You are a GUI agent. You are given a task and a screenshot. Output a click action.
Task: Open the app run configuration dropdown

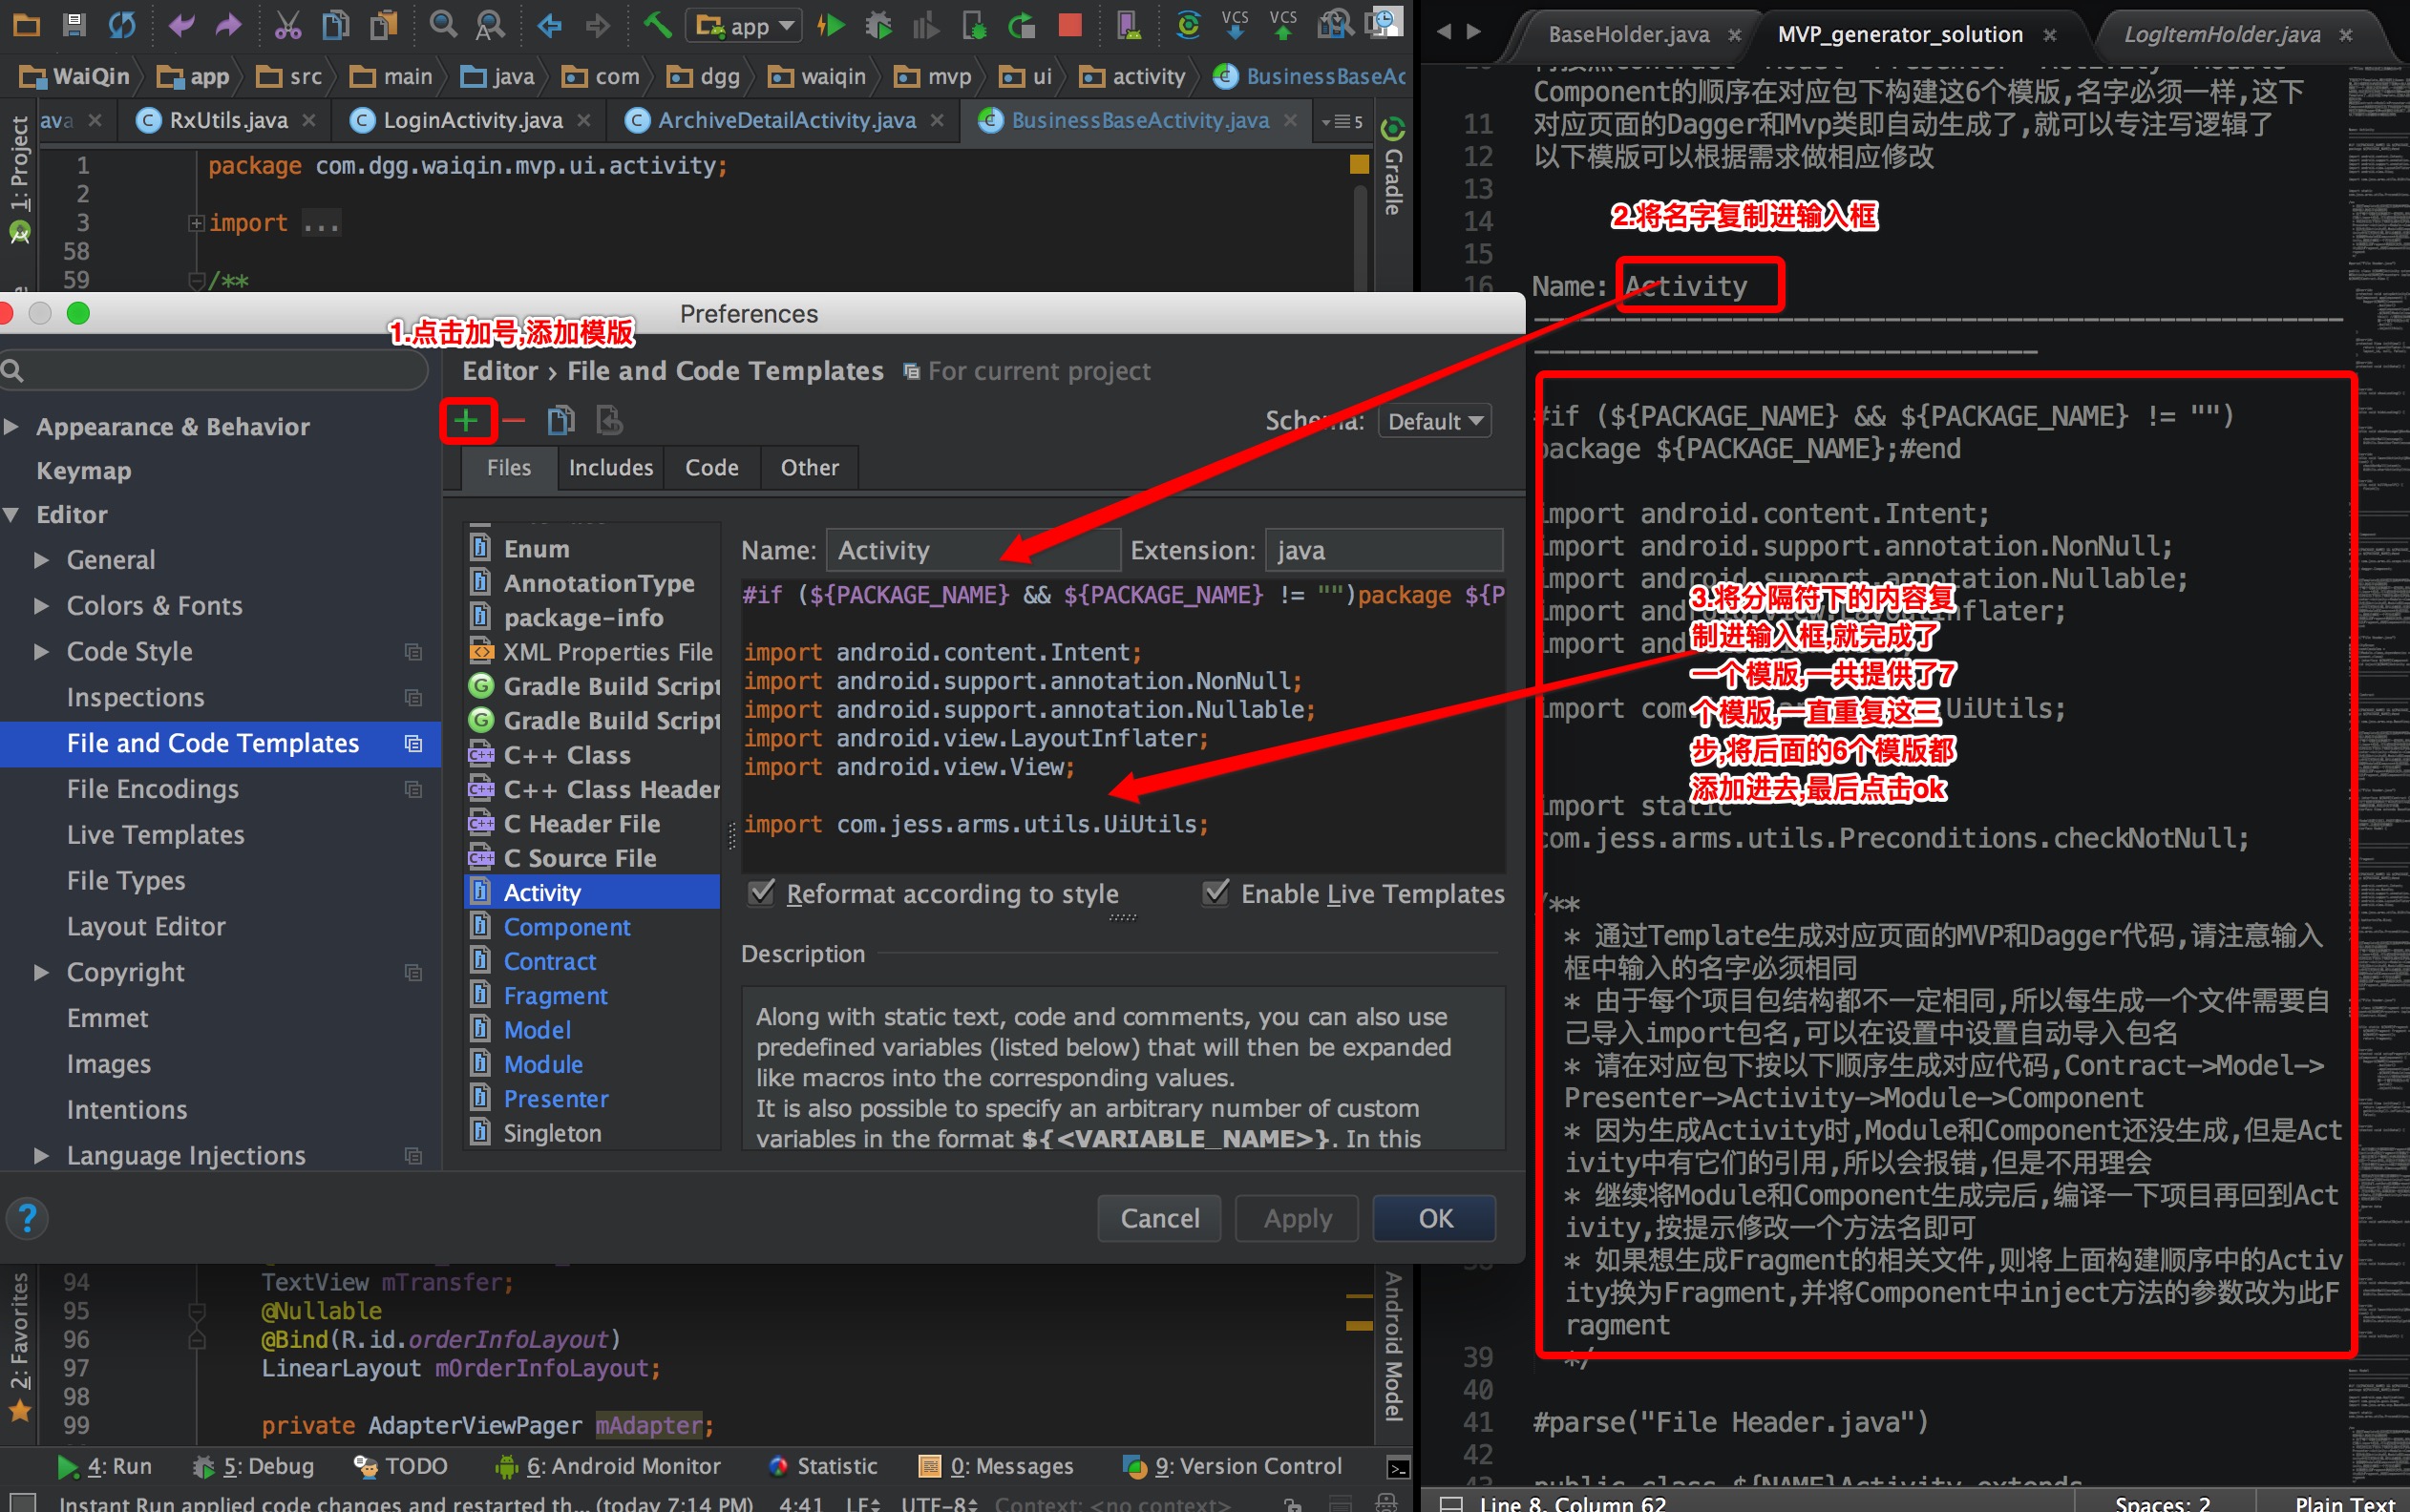[744, 26]
